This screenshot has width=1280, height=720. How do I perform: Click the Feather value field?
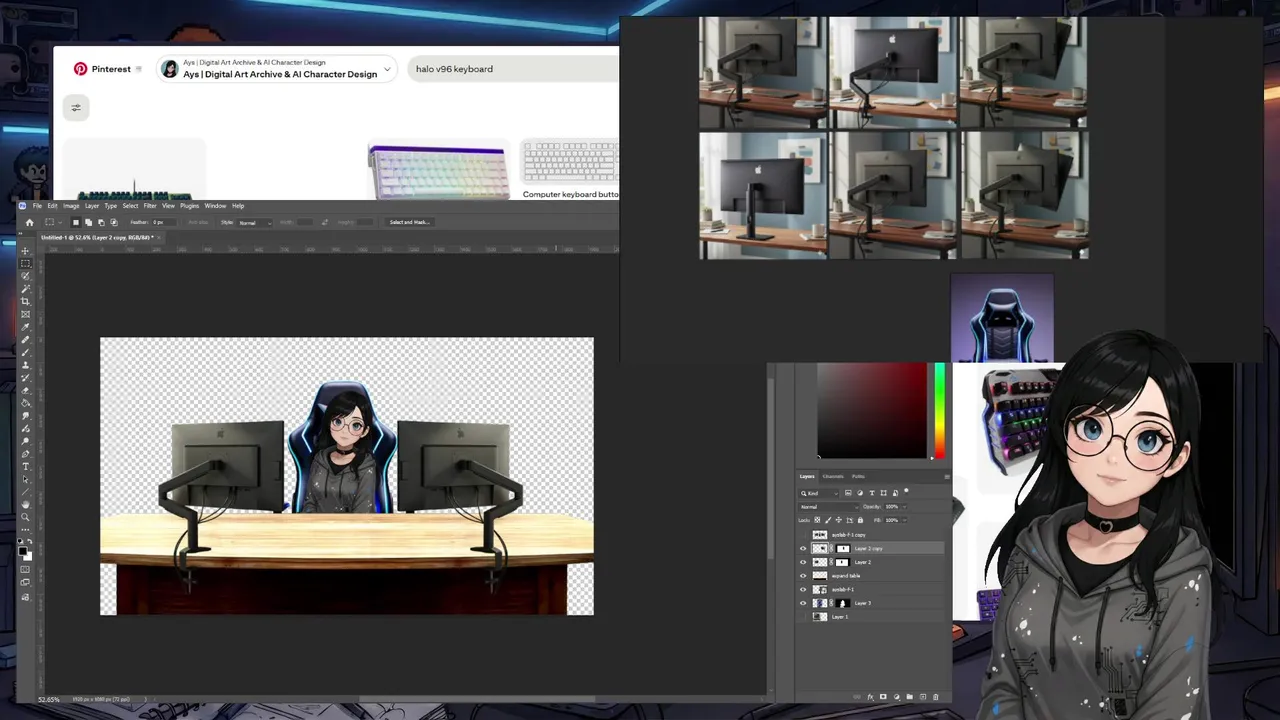coord(164,222)
